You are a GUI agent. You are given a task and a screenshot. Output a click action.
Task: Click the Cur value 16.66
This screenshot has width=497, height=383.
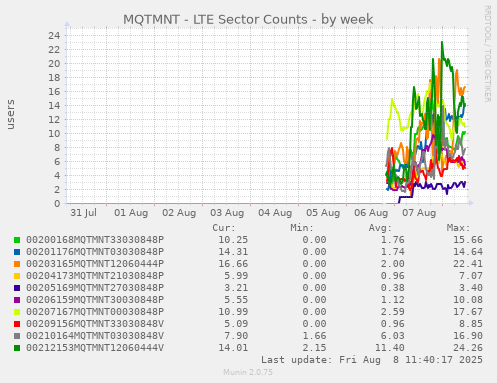click(233, 264)
